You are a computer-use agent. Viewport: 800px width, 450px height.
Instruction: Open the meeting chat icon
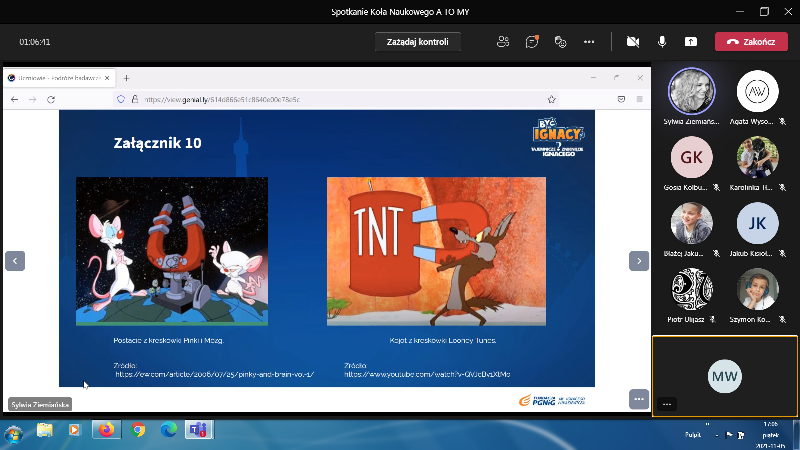532,42
